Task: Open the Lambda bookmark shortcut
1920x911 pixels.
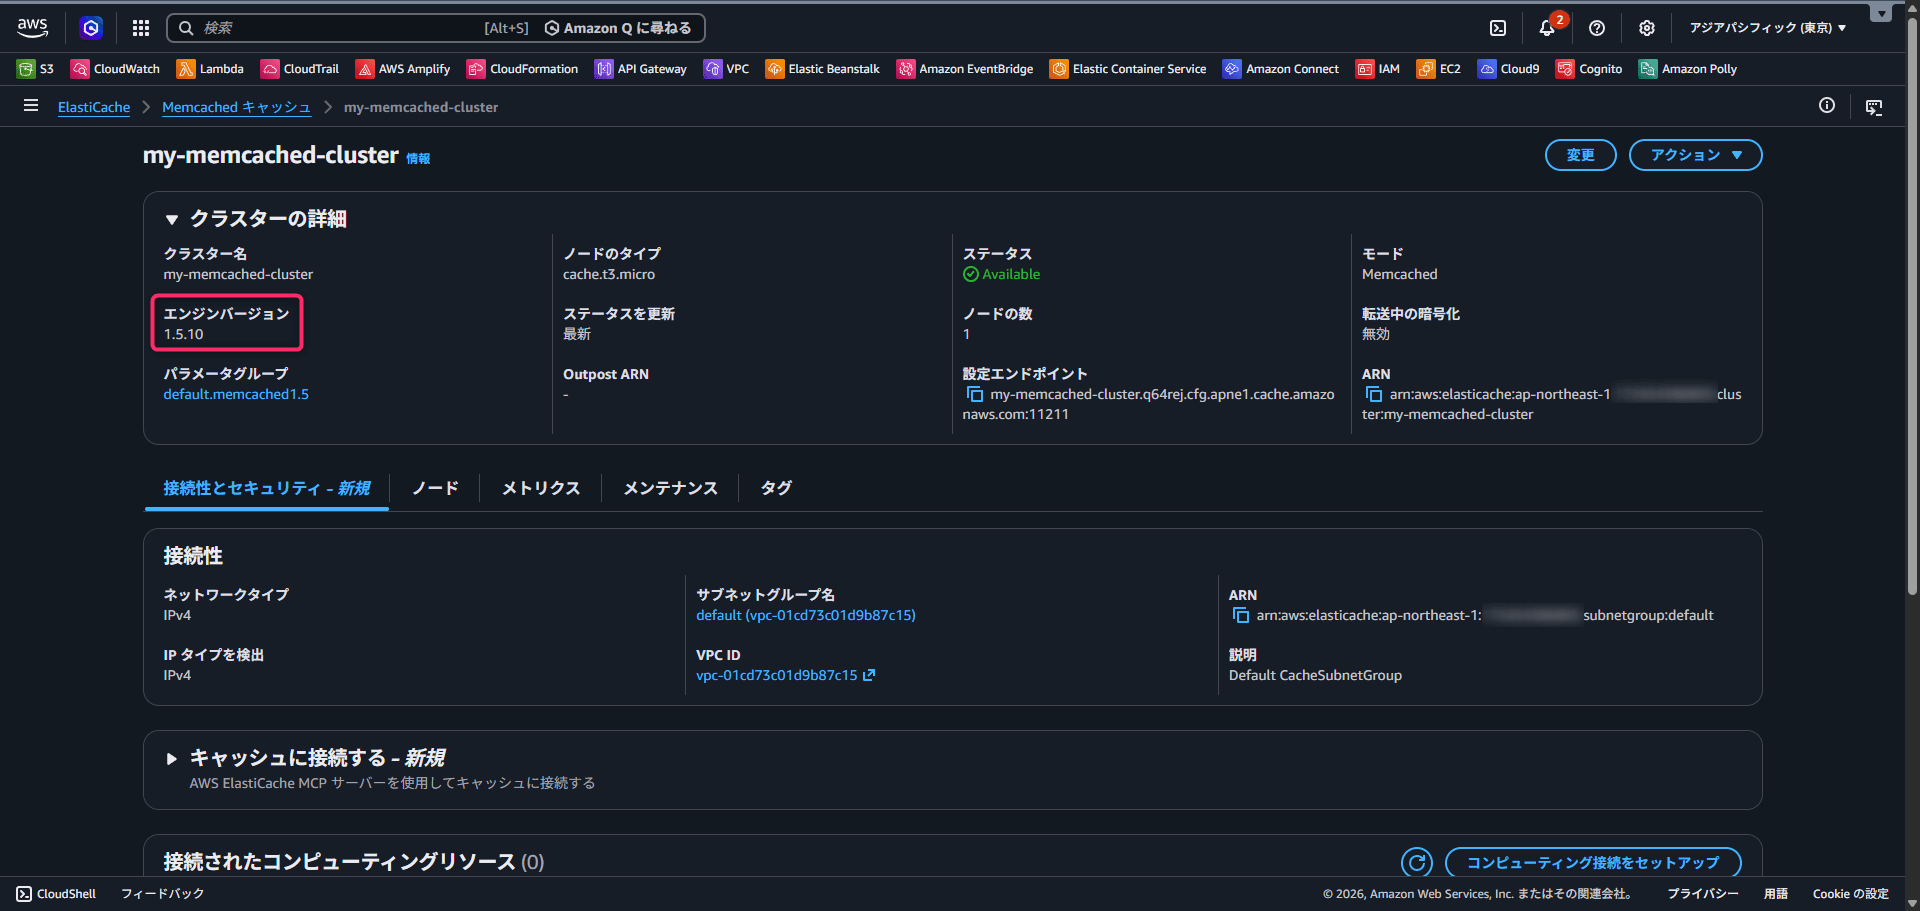Action: coord(210,69)
